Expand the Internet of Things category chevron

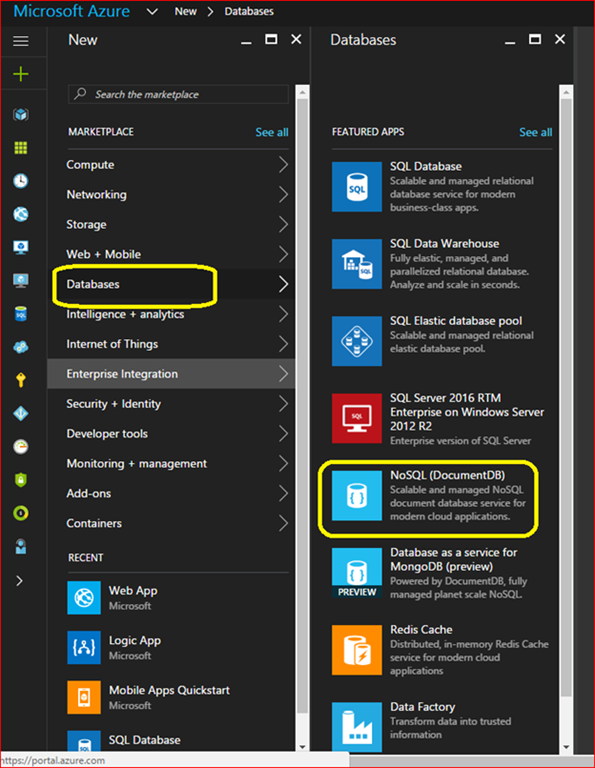click(x=283, y=344)
